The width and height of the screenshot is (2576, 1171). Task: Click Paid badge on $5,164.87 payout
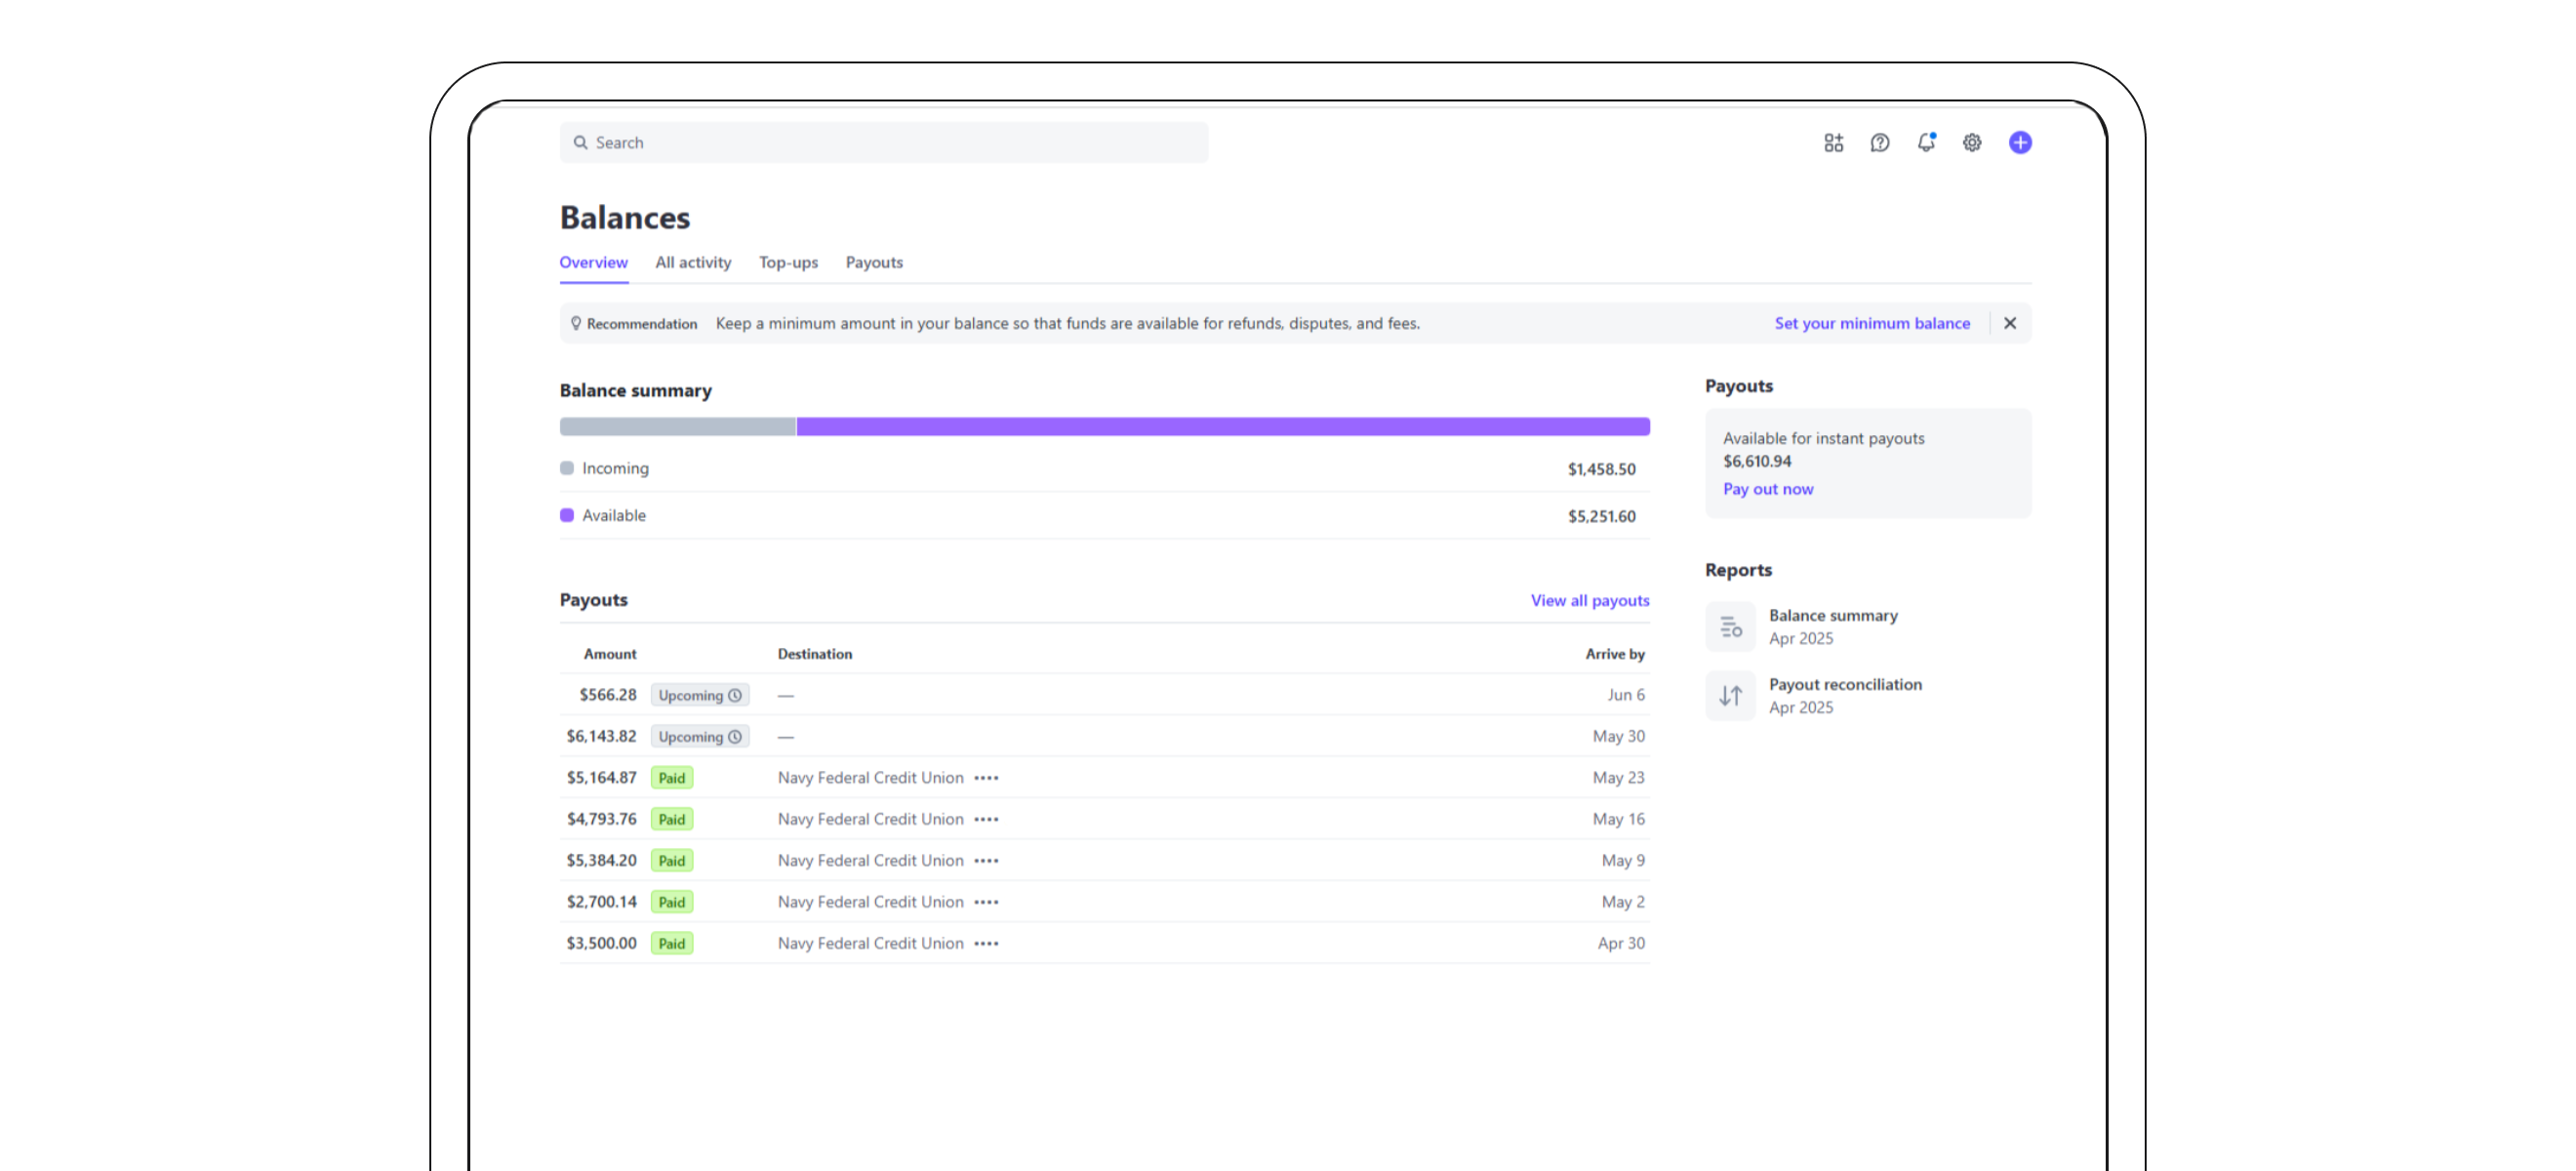coord(672,778)
